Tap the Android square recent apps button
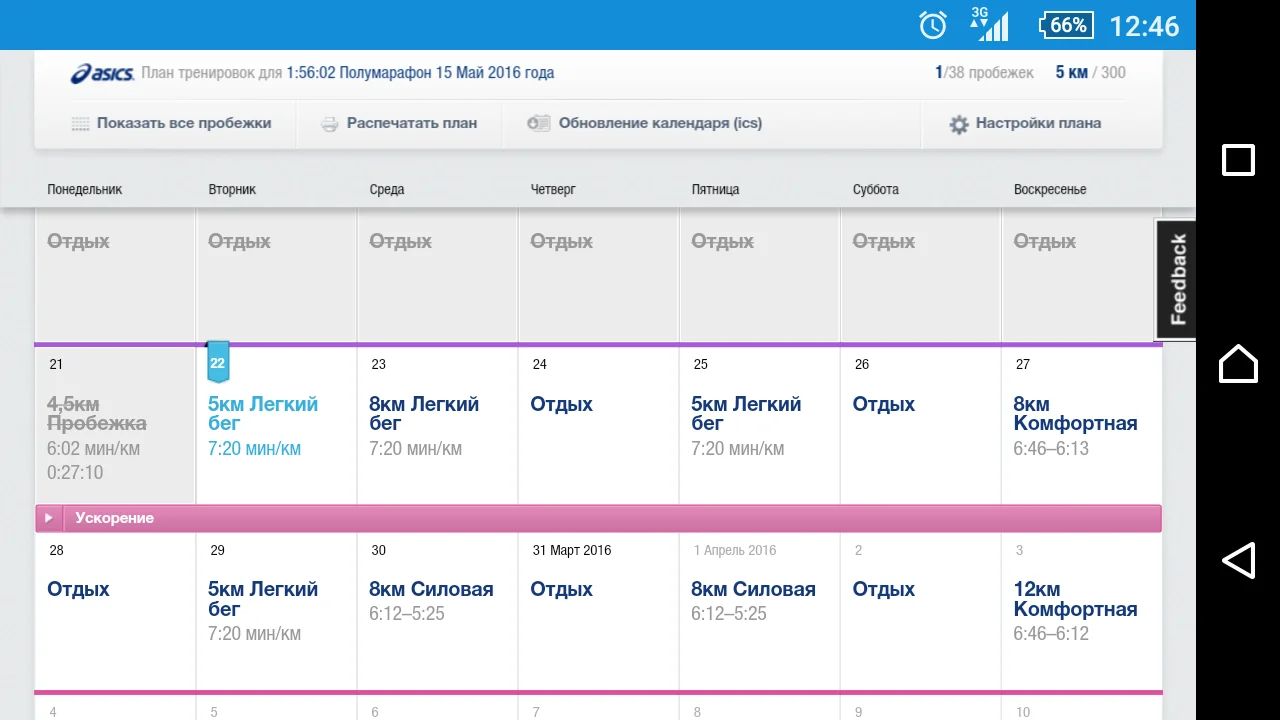 tap(1238, 160)
